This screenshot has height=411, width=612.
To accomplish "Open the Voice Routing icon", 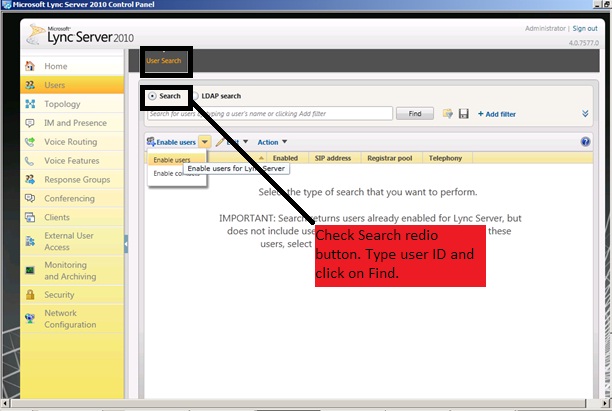I will [30, 142].
